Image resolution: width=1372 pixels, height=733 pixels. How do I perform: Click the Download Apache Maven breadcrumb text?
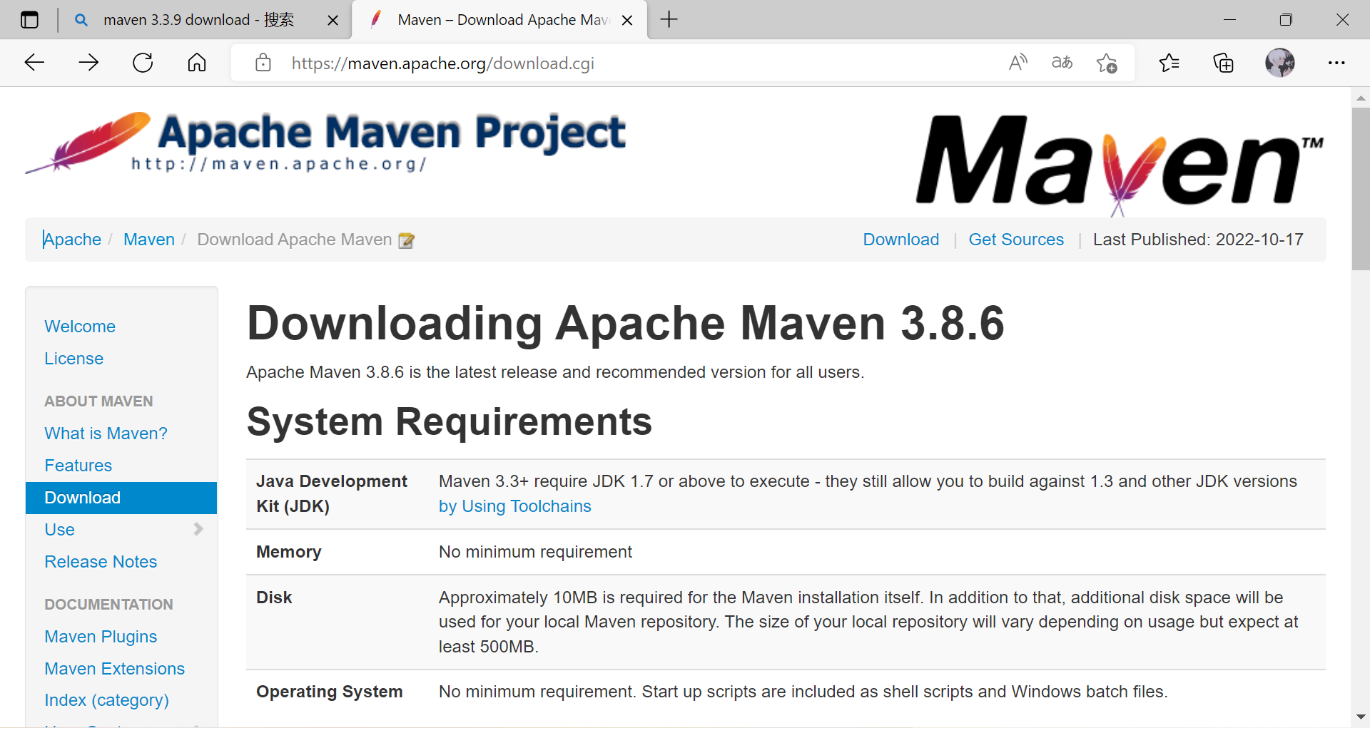294,239
